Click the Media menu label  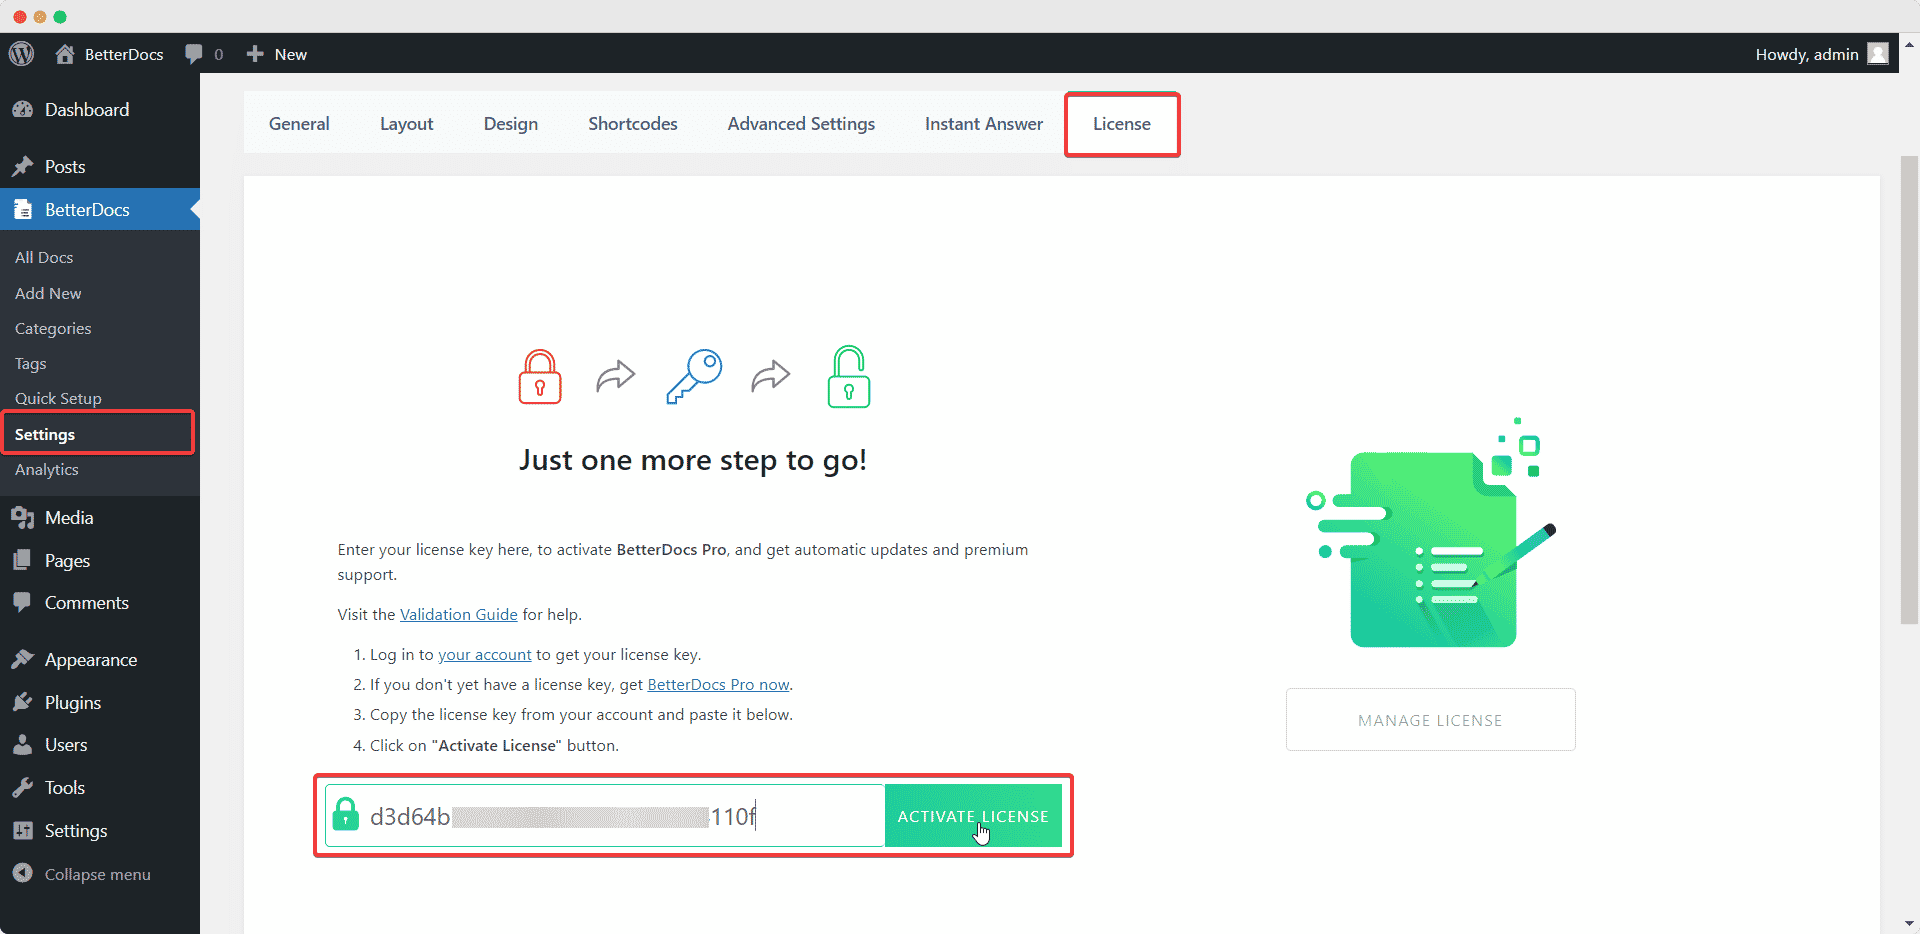tap(69, 518)
